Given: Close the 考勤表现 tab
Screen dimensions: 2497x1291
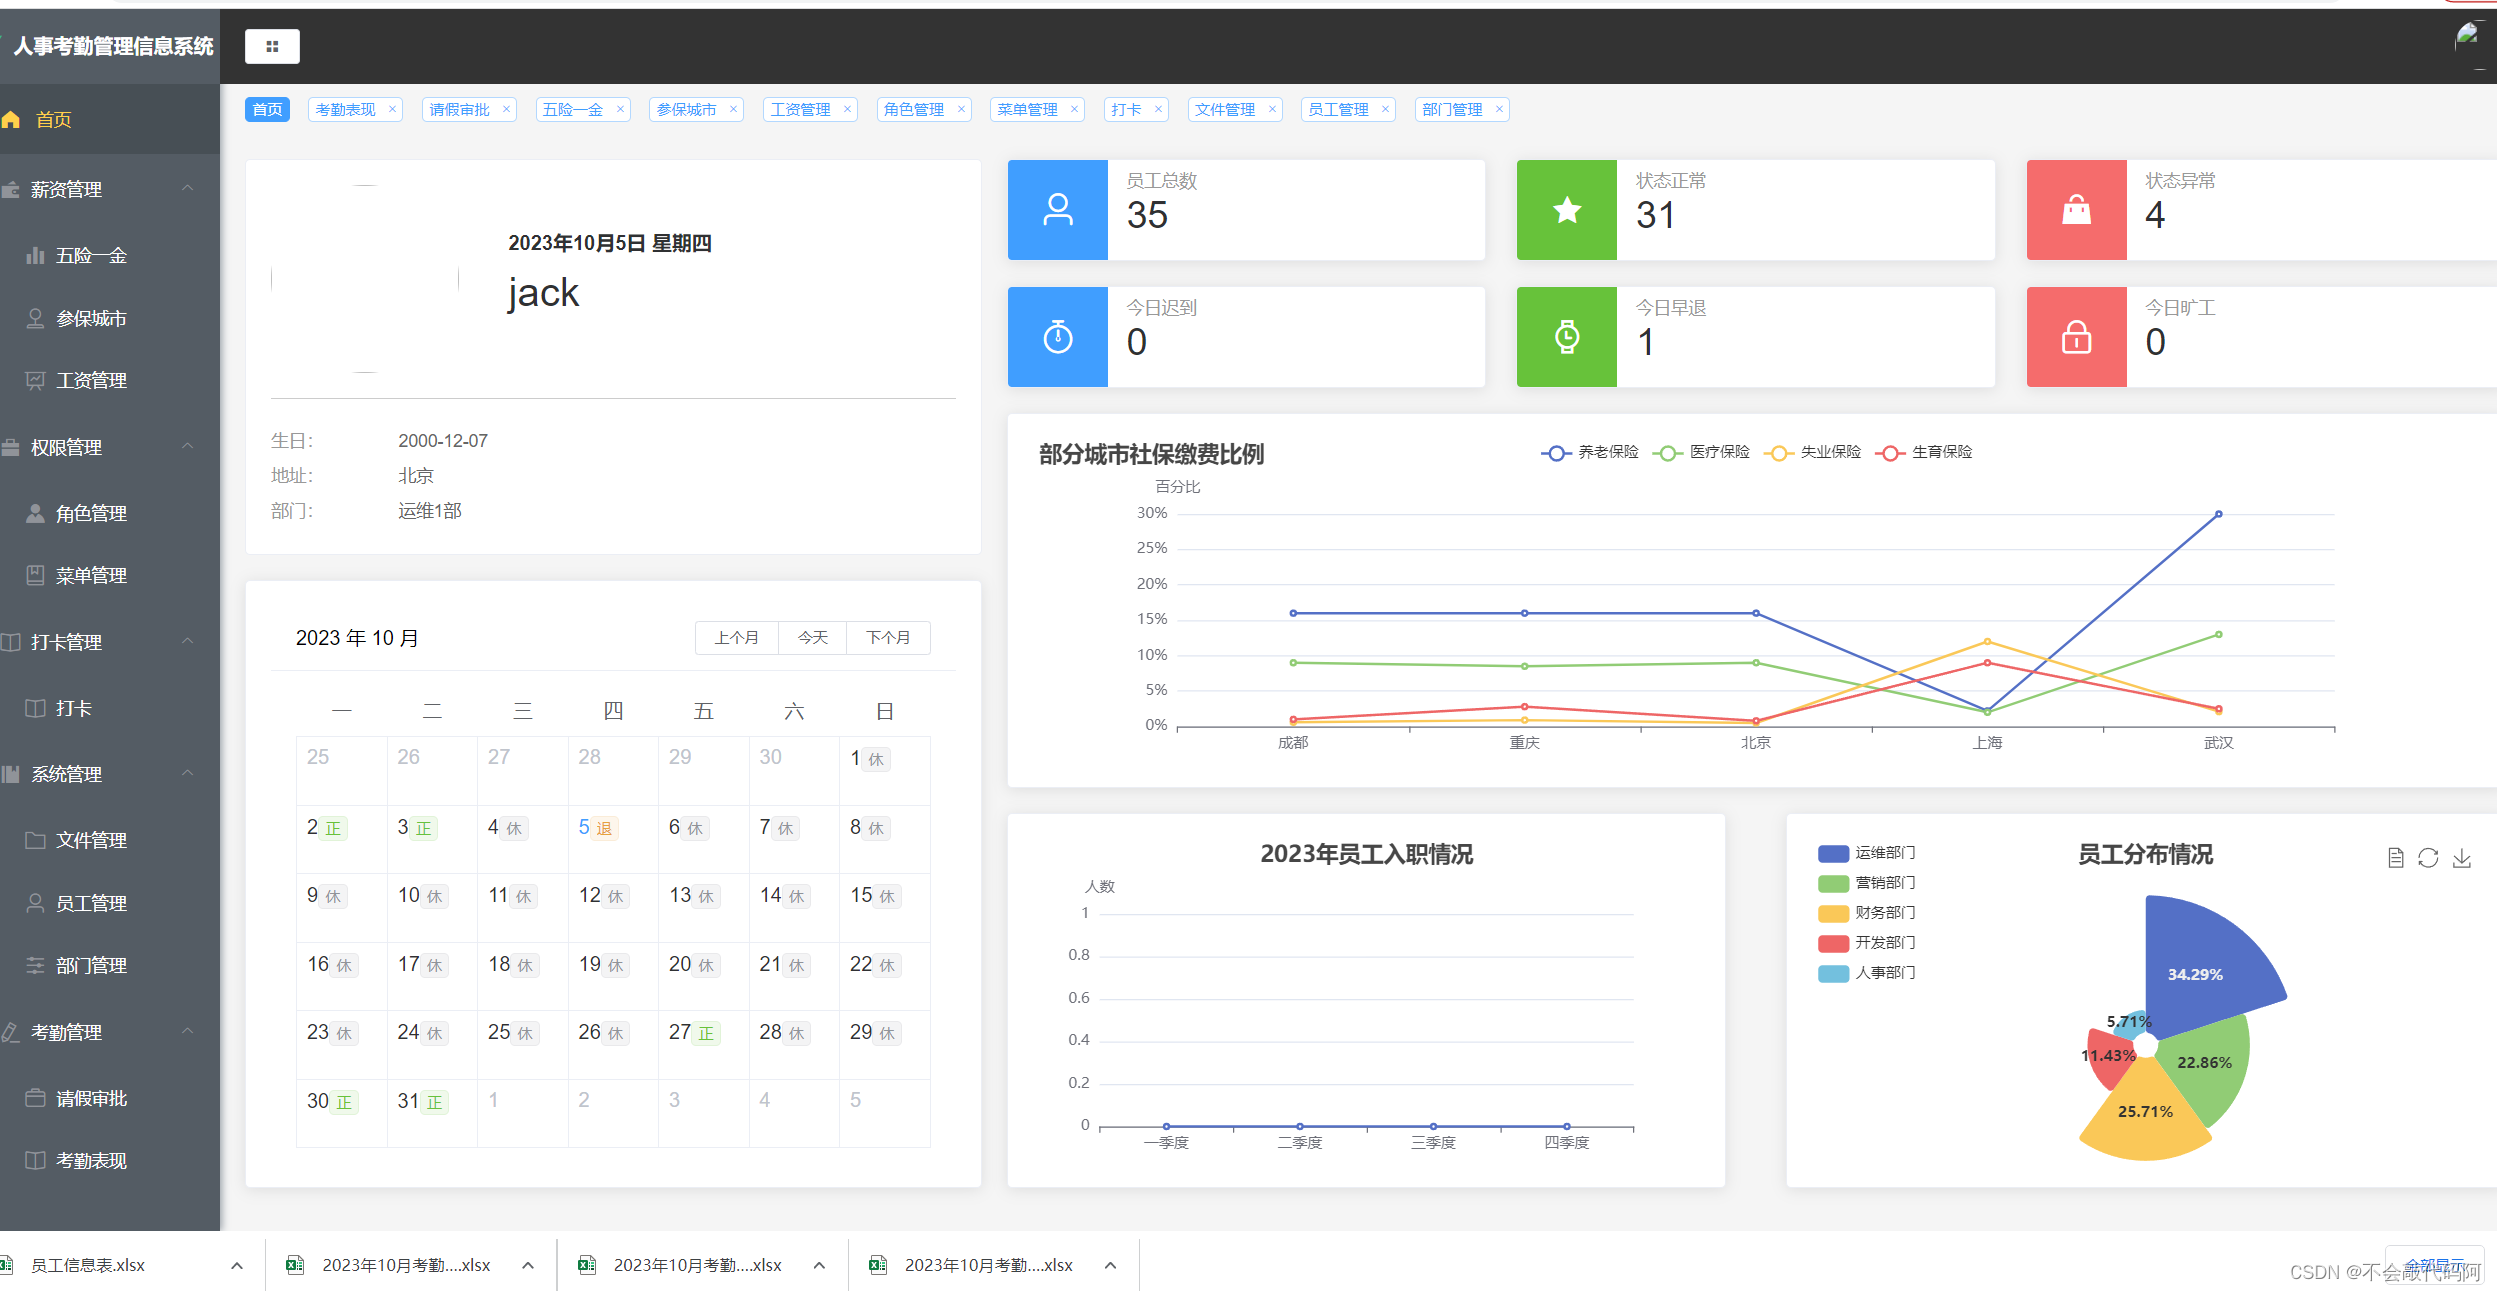Looking at the screenshot, I should pyautogui.click(x=392, y=110).
